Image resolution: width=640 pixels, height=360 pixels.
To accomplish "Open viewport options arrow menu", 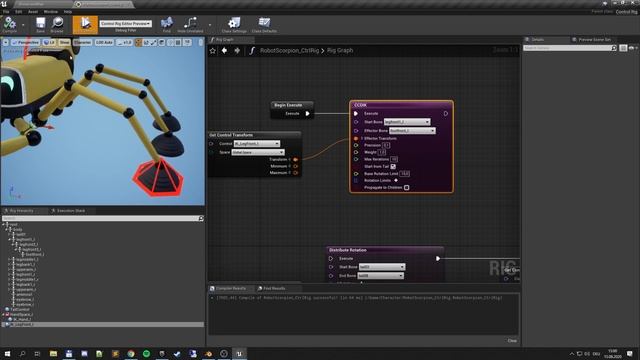I will (x=5, y=42).
